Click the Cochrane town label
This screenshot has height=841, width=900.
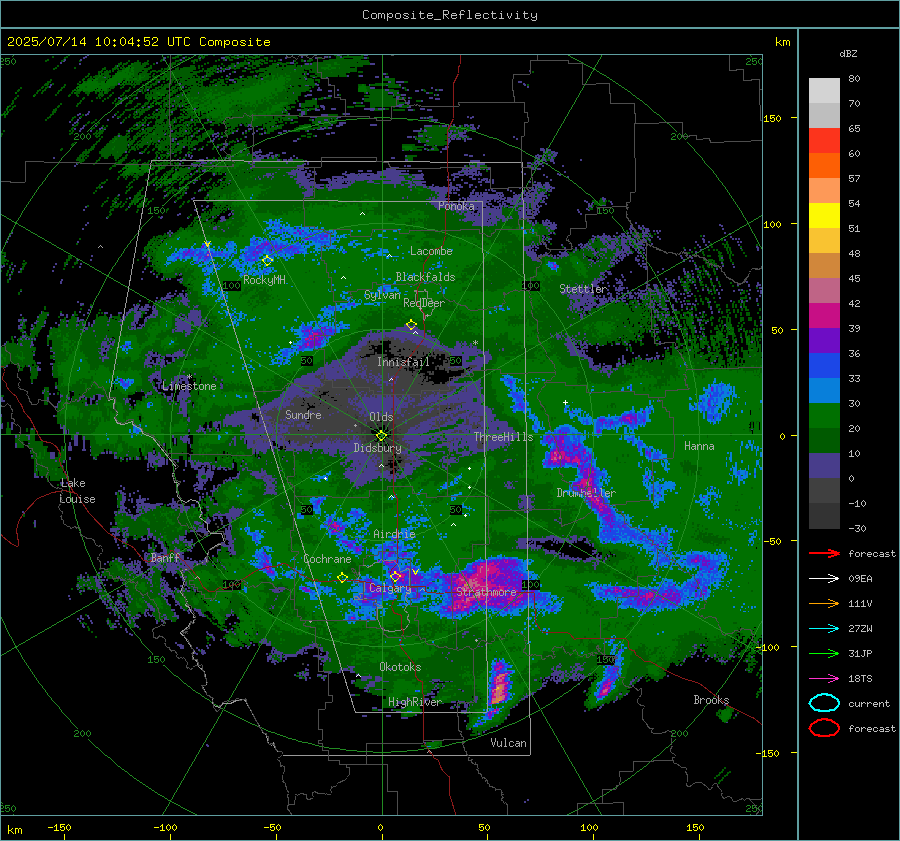coord(327,559)
